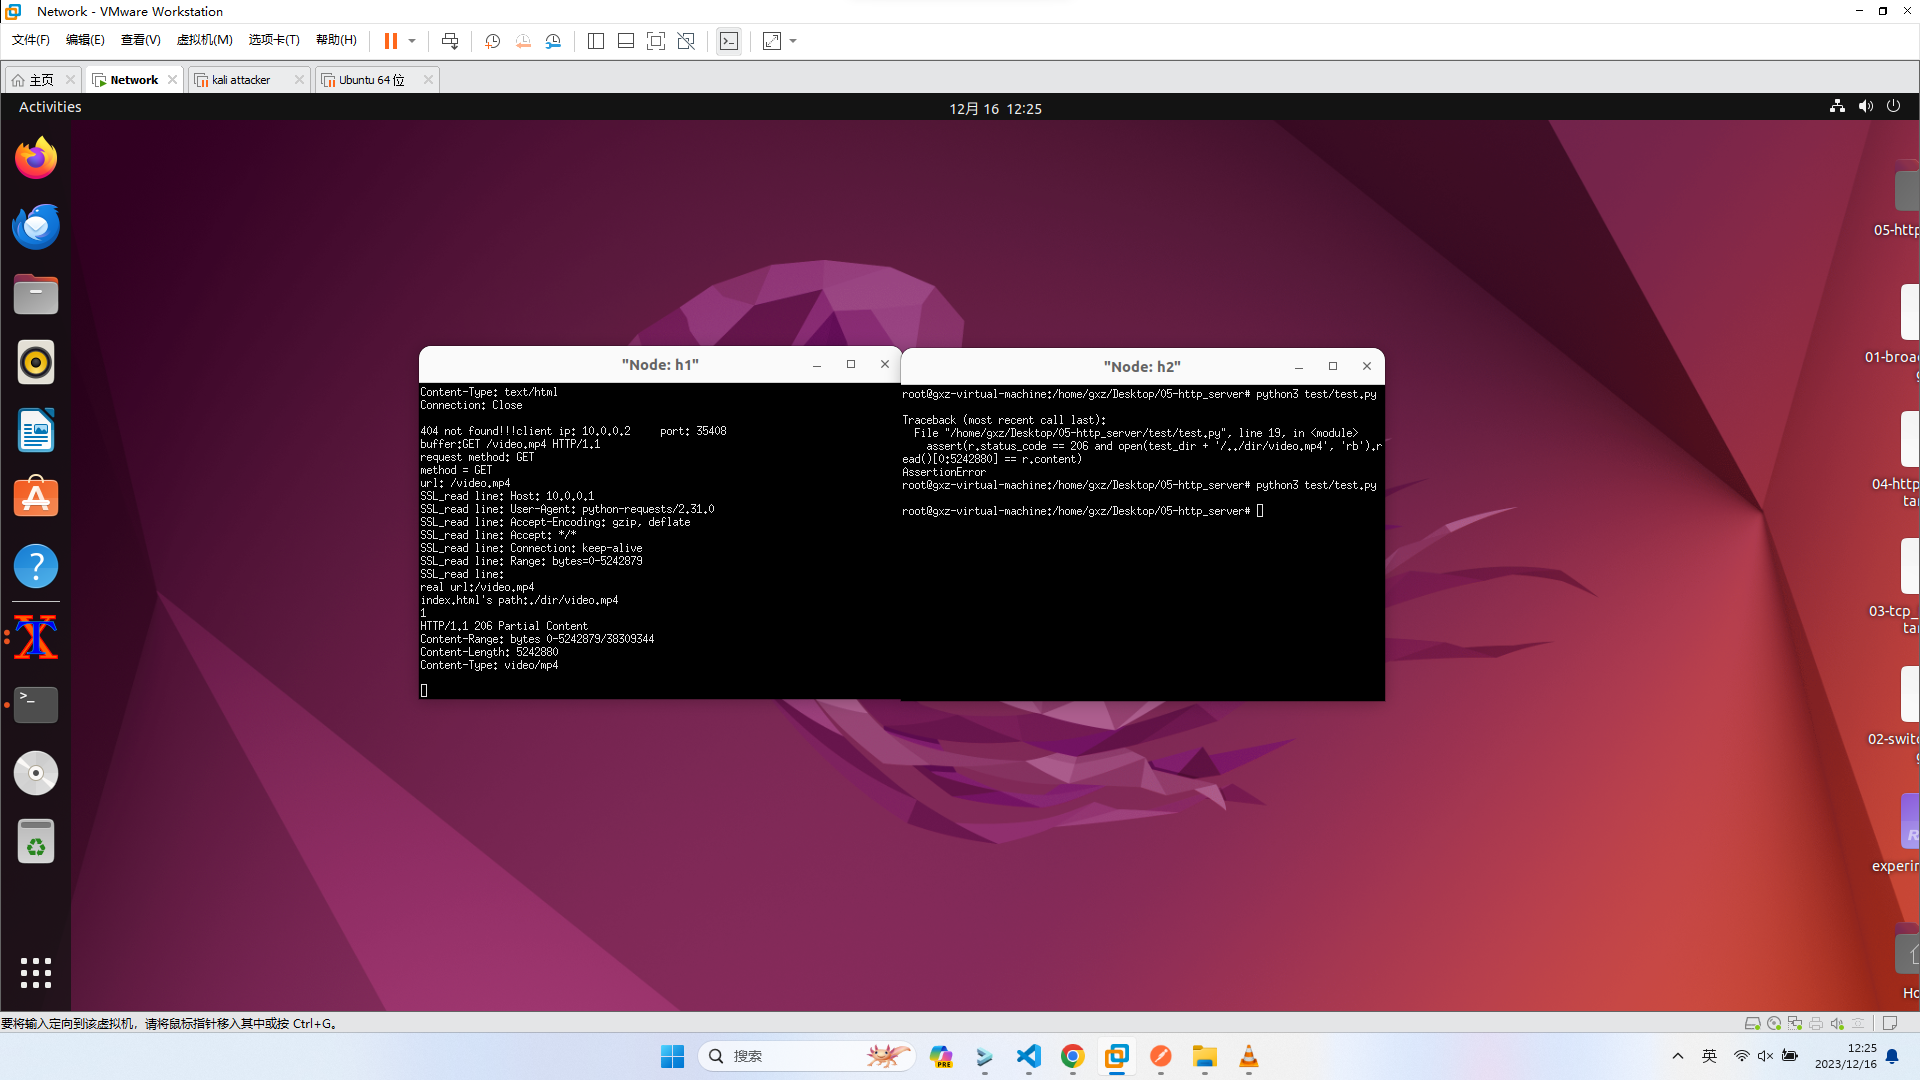Viewport: 1920px width, 1080px height.
Task: Toggle Unity mode icon
Action: click(x=686, y=41)
